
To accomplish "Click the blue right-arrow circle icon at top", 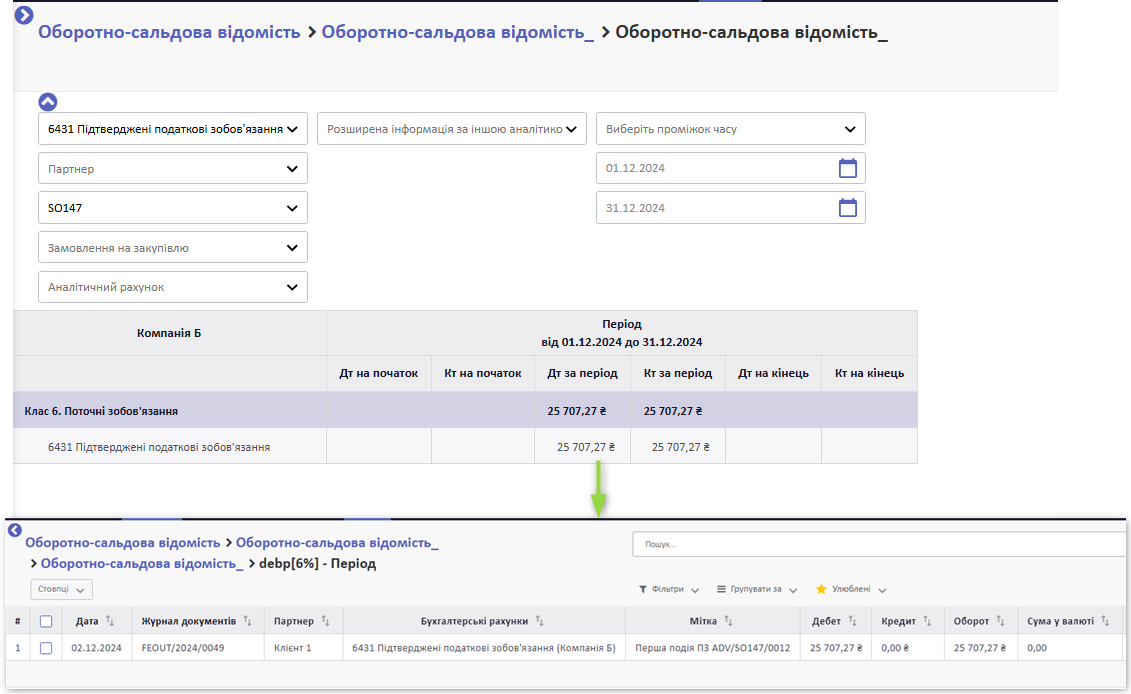I will click(24, 14).
